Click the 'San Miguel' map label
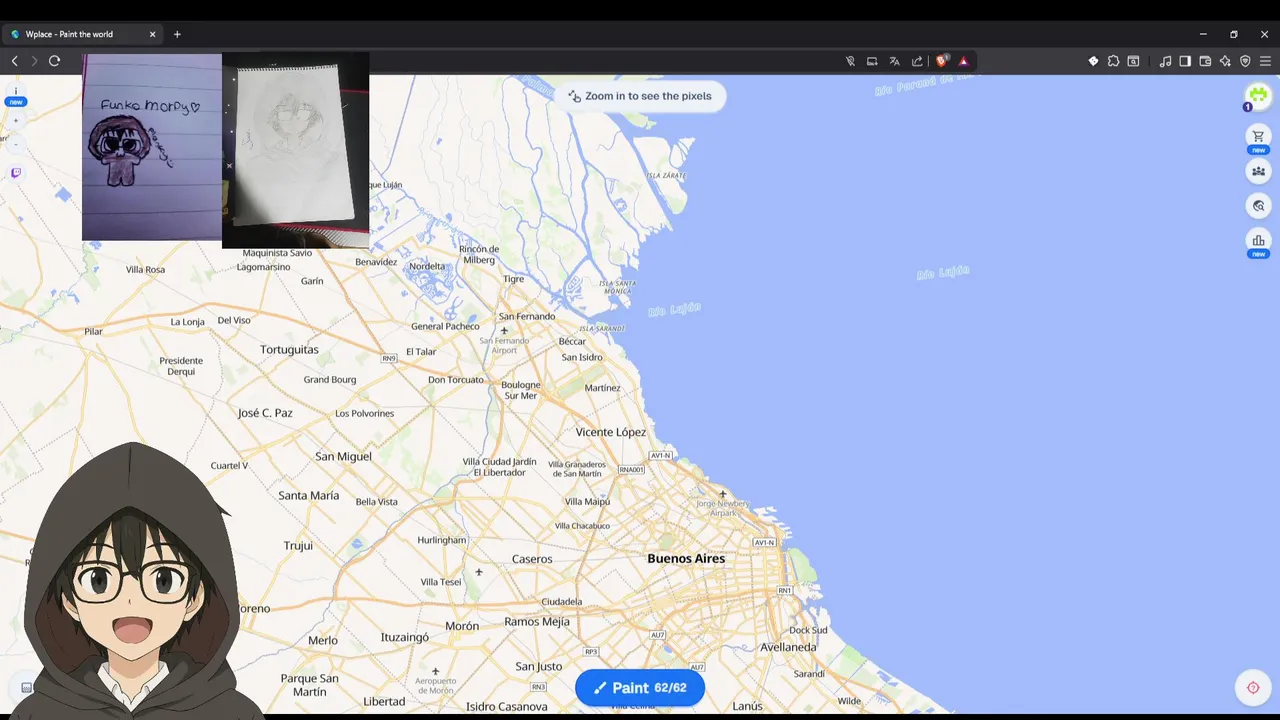The height and width of the screenshot is (720, 1280). [343, 456]
